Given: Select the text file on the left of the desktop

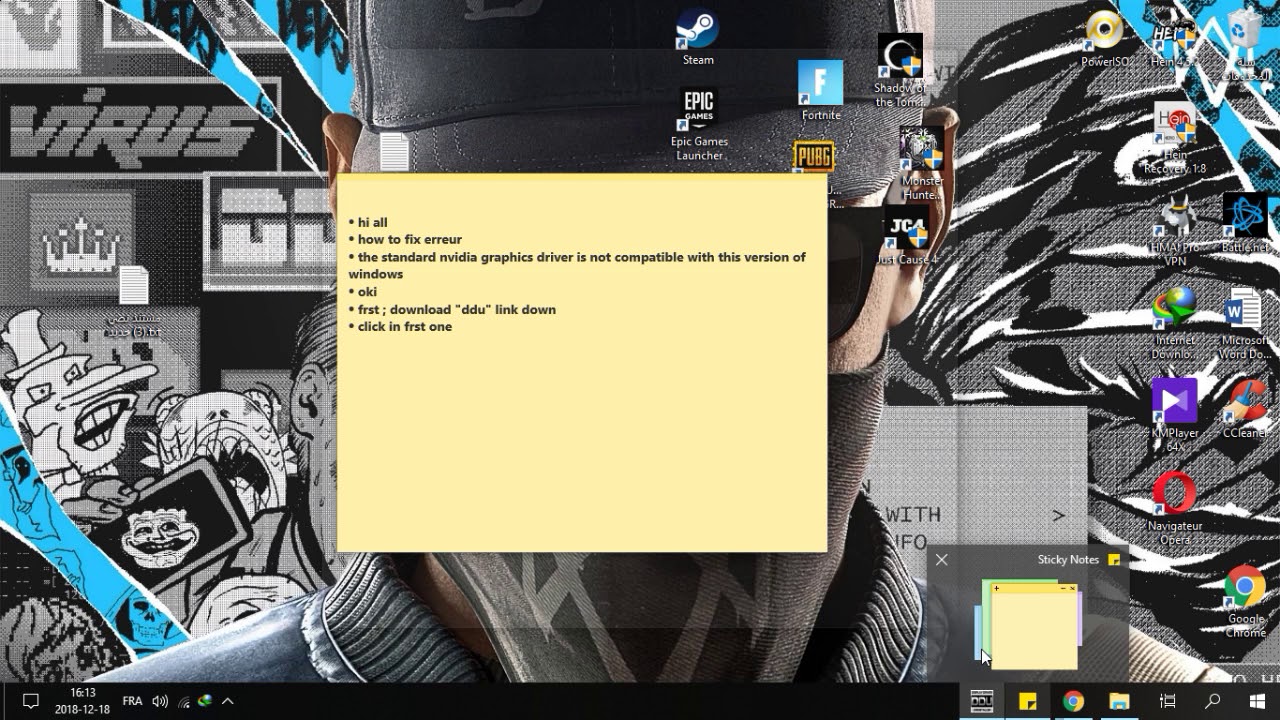Looking at the screenshot, I should point(133,301).
